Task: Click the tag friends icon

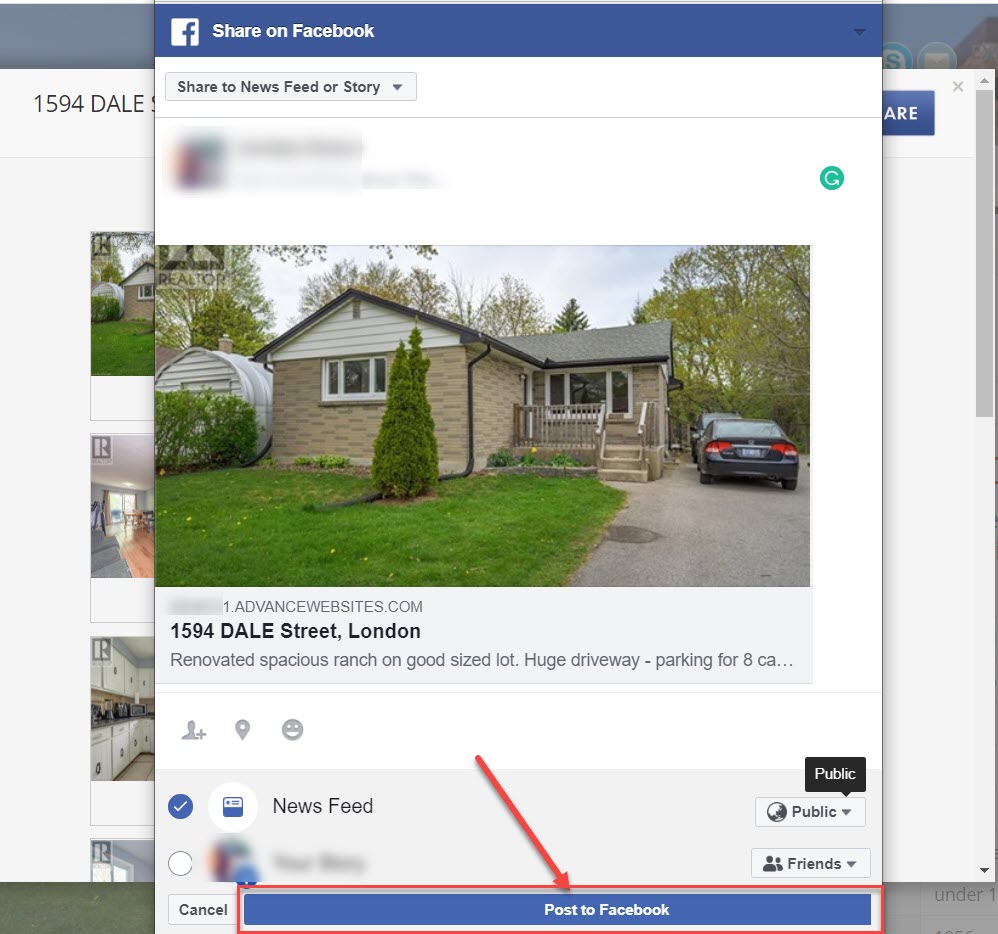Action: click(193, 731)
